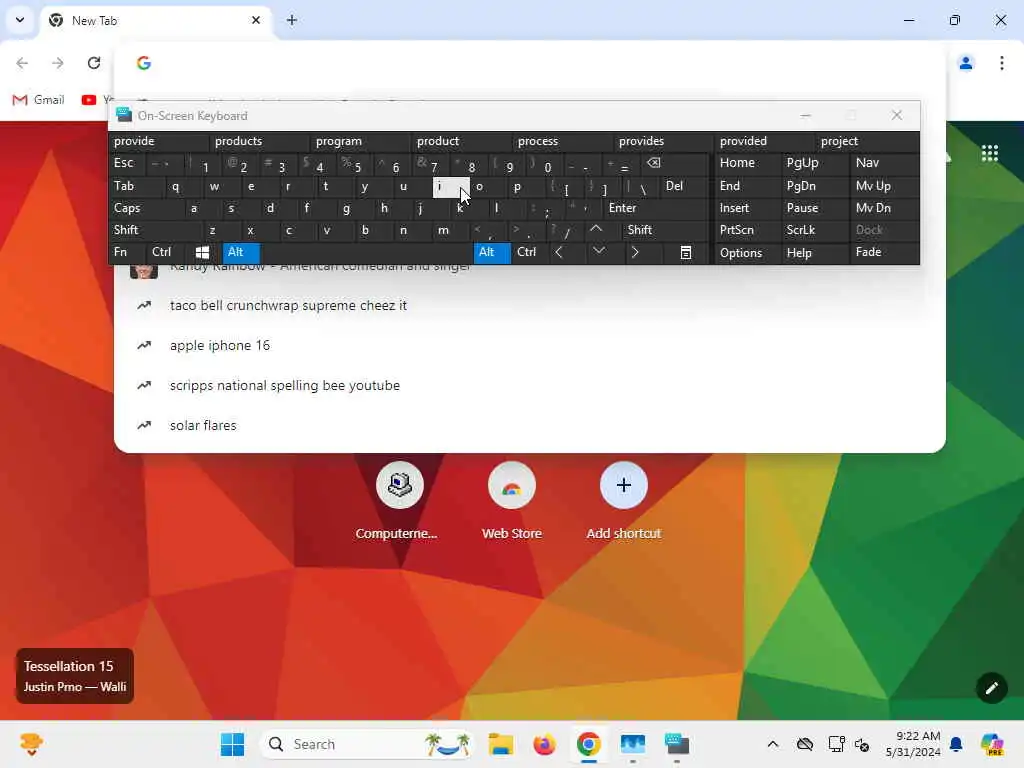The height and width of the screenshot is (768, 1024).
Task: Toggle the right Alt key
Action: tap(492, 253)
